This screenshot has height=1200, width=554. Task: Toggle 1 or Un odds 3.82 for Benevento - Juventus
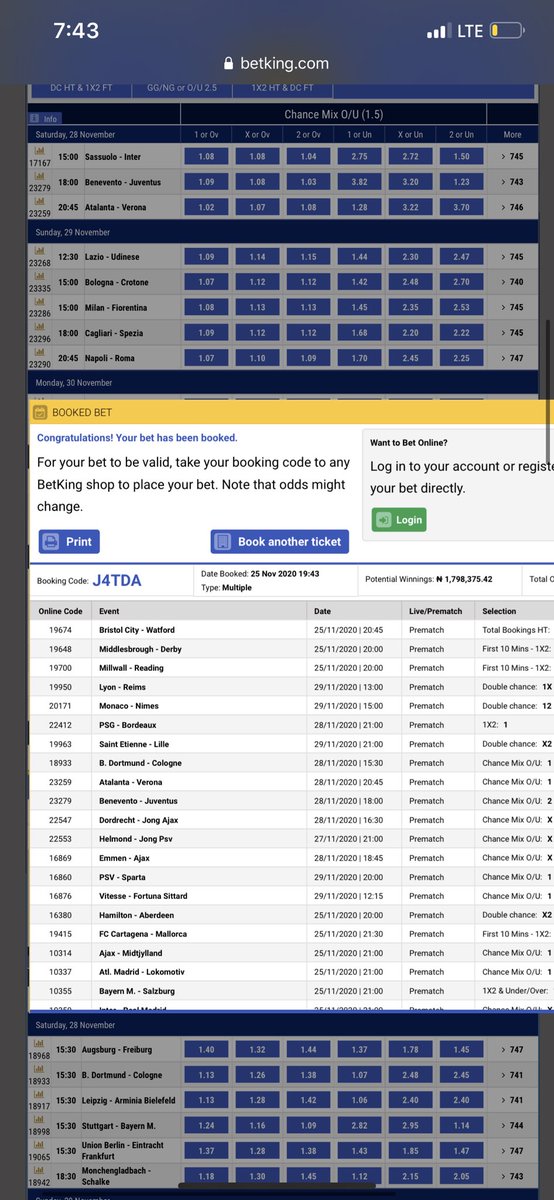[x=359, y=182]
